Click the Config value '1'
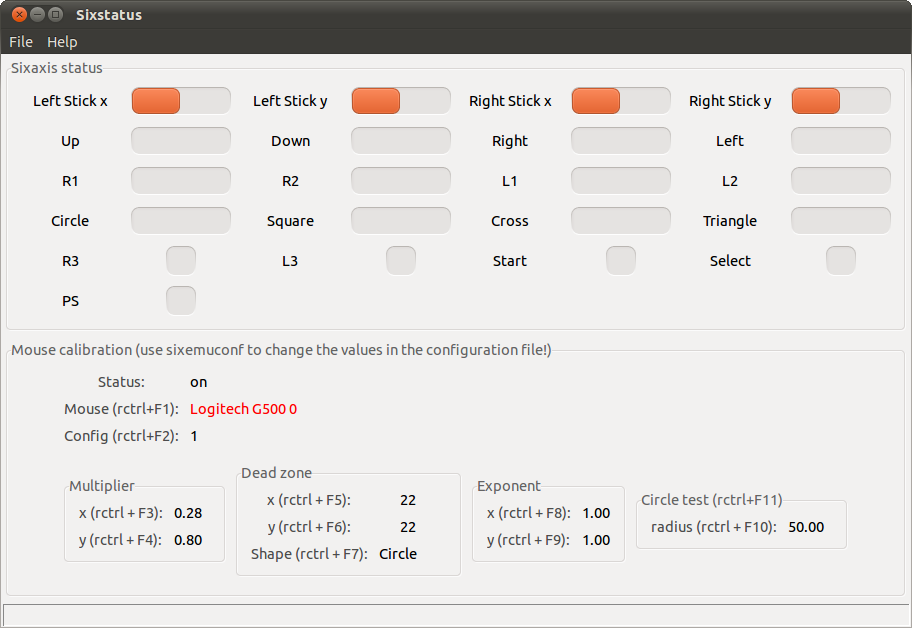Image resolution: width=912 pixels, height=628 pixels. coord(194,436)
